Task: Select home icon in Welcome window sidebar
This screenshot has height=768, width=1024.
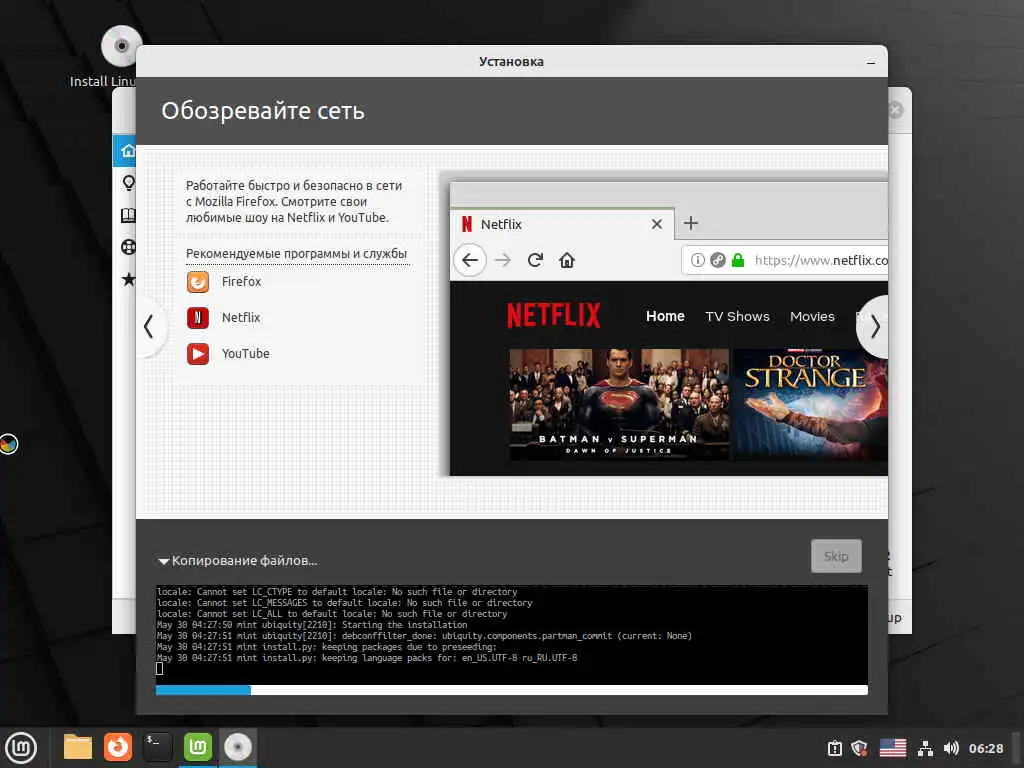Action: [126, 151]
